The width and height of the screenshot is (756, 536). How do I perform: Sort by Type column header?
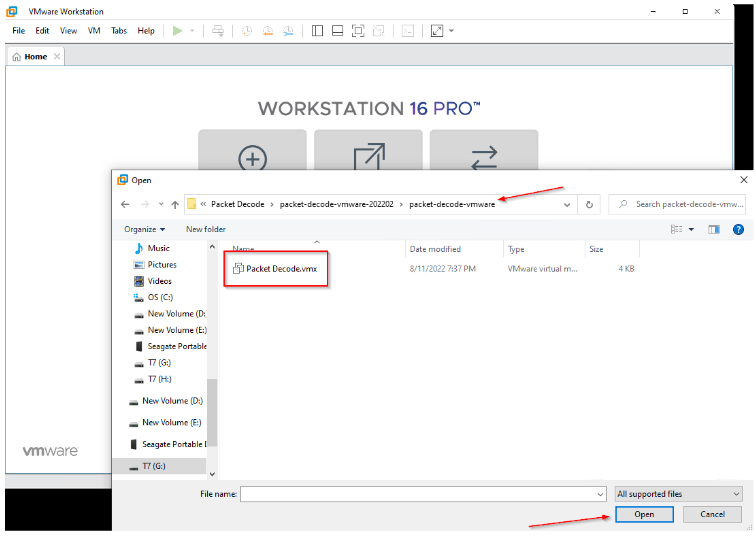click(x=516, y=249)
